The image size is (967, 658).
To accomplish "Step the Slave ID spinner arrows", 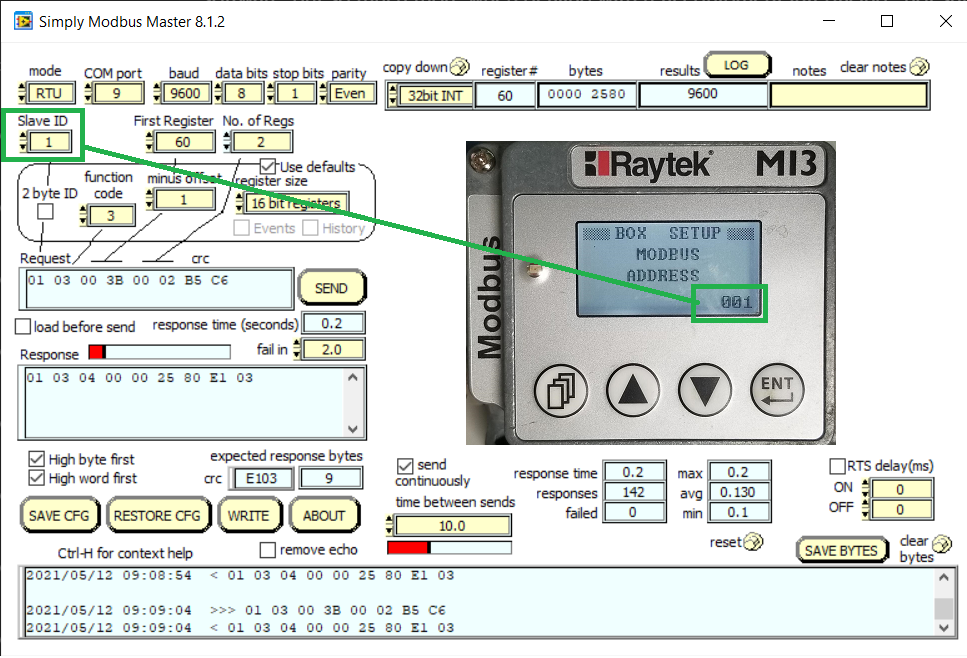I will tap(23, 142).
